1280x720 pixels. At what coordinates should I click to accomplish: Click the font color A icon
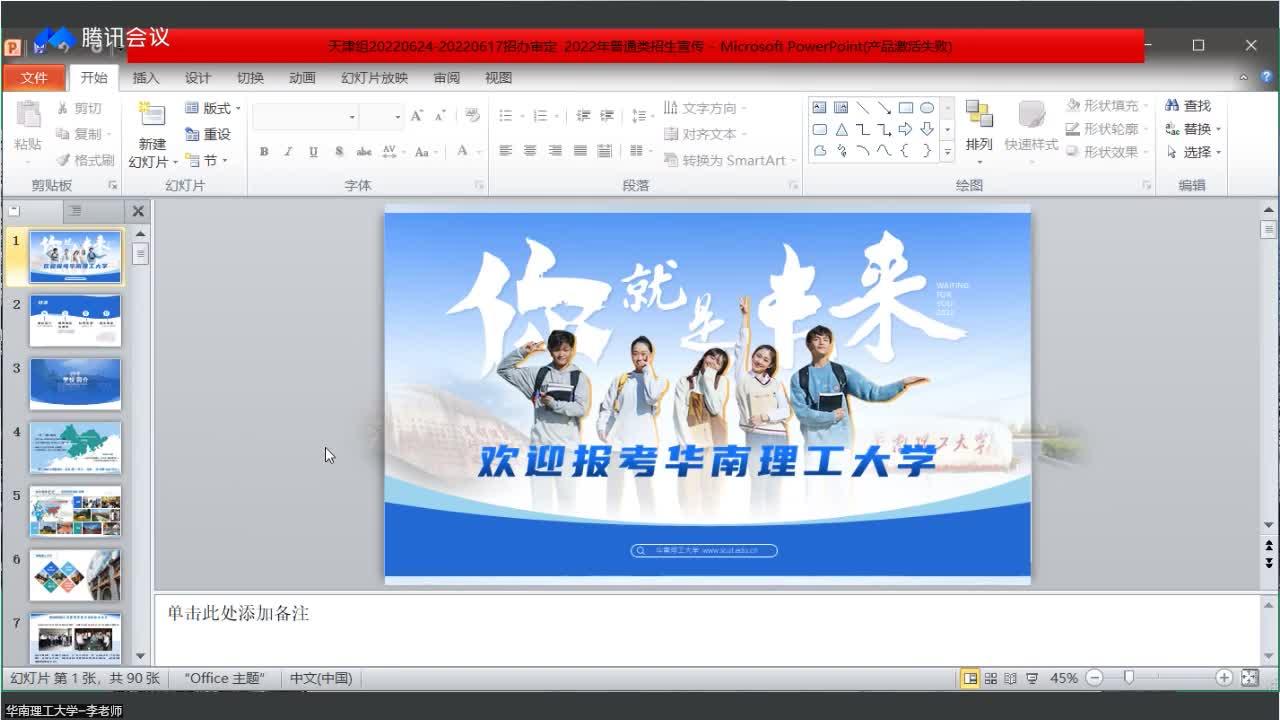462,151
